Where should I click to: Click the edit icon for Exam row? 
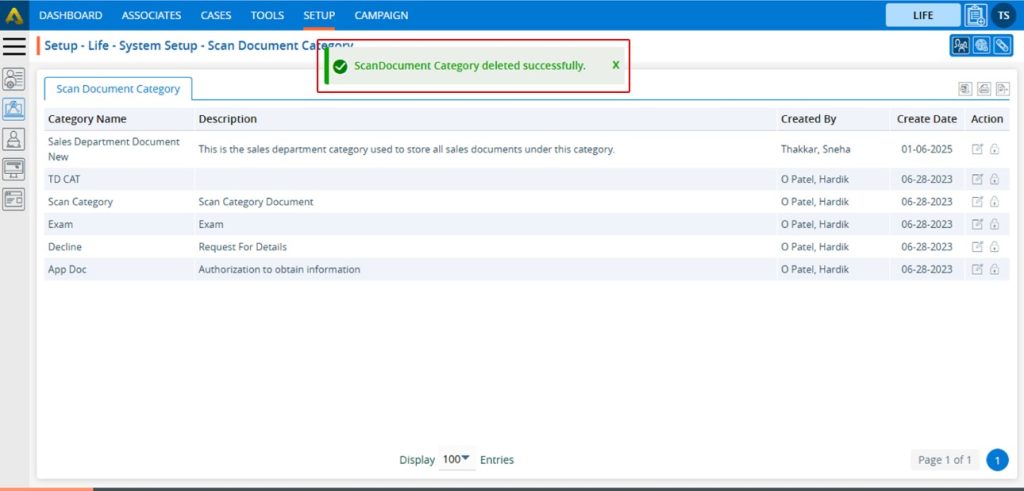(x=978, y=225)
